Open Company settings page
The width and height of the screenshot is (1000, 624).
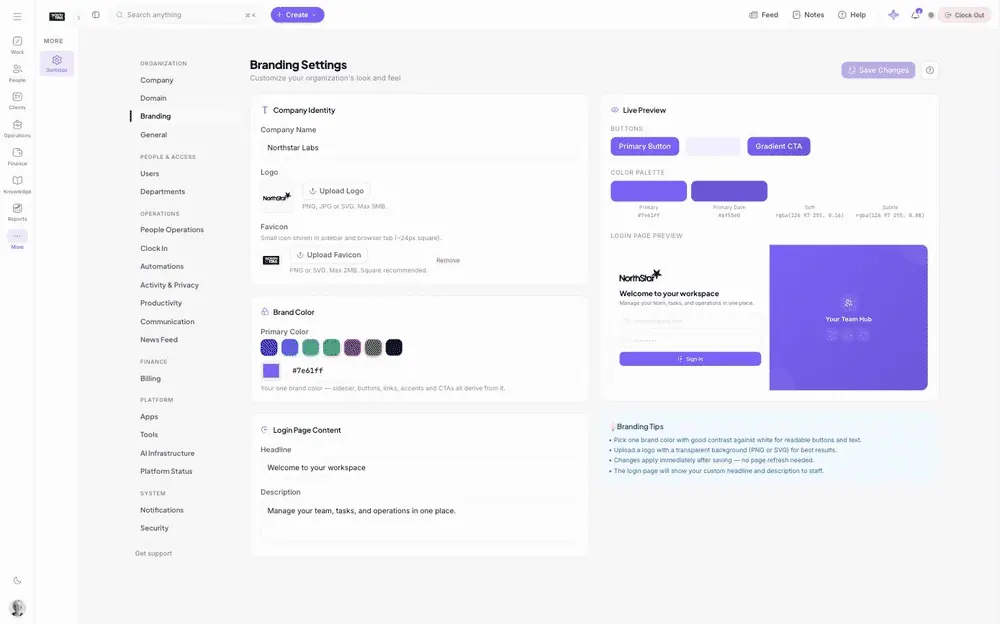click(x=157, y=80)
